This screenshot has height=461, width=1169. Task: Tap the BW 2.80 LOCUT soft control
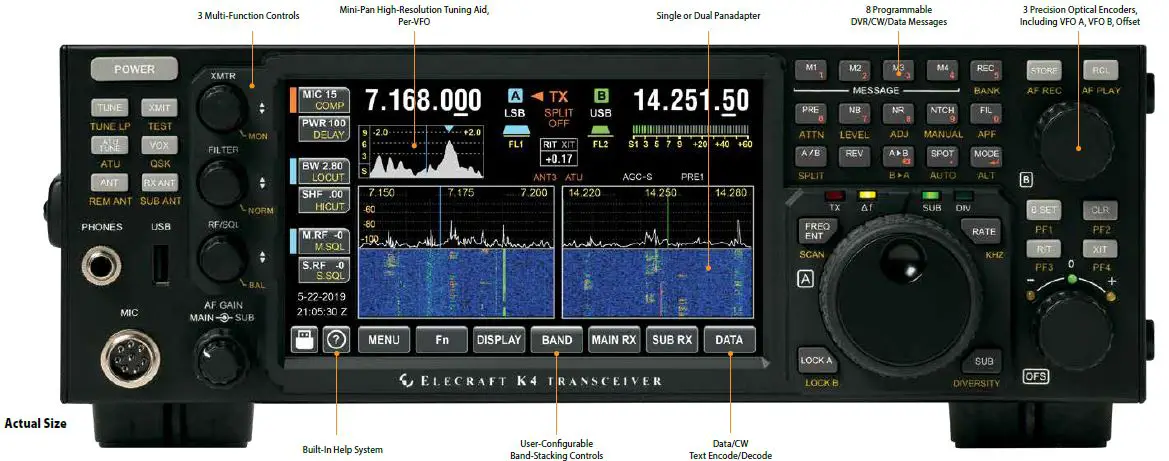[x=324, y=171]
